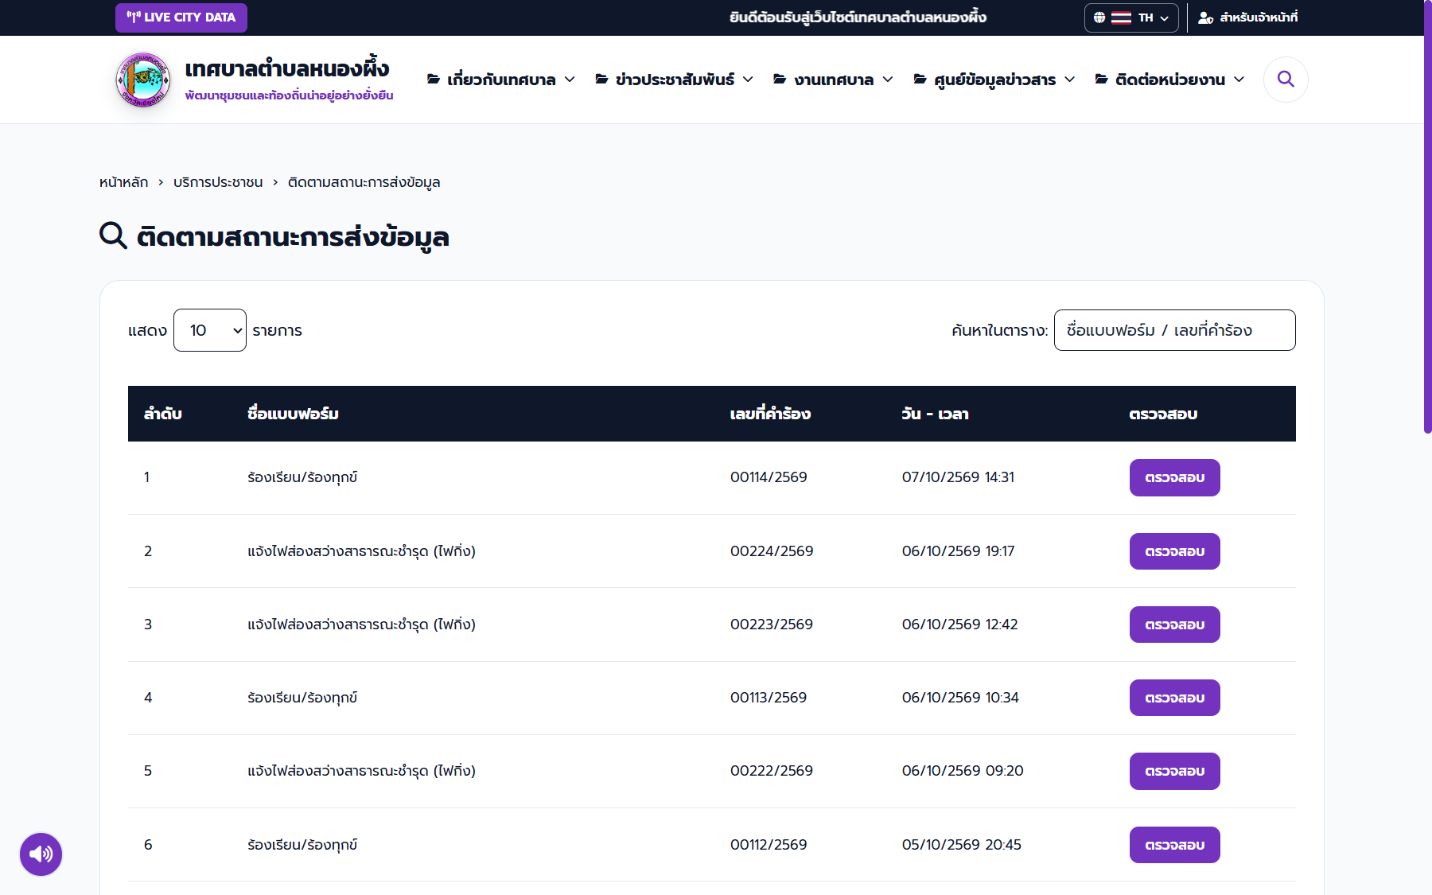Click ตรวจสอบ for request 00113/2569
The width and height of the screenshot is (1432, 895).
tap(1175, 698)
